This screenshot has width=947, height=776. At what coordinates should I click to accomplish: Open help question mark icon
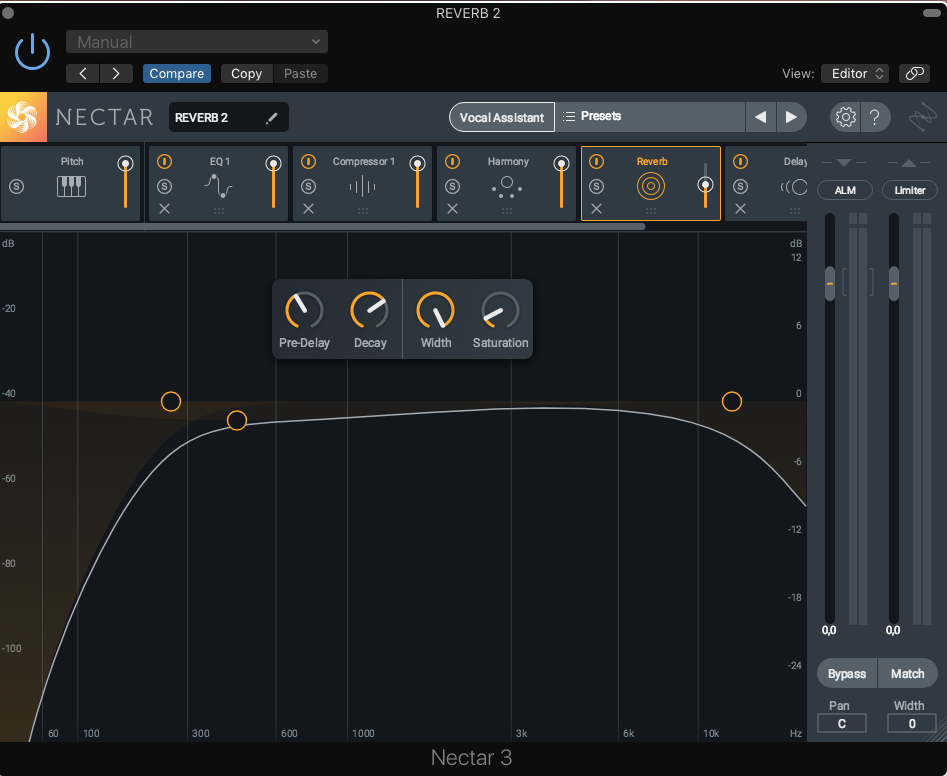[875, 117]
